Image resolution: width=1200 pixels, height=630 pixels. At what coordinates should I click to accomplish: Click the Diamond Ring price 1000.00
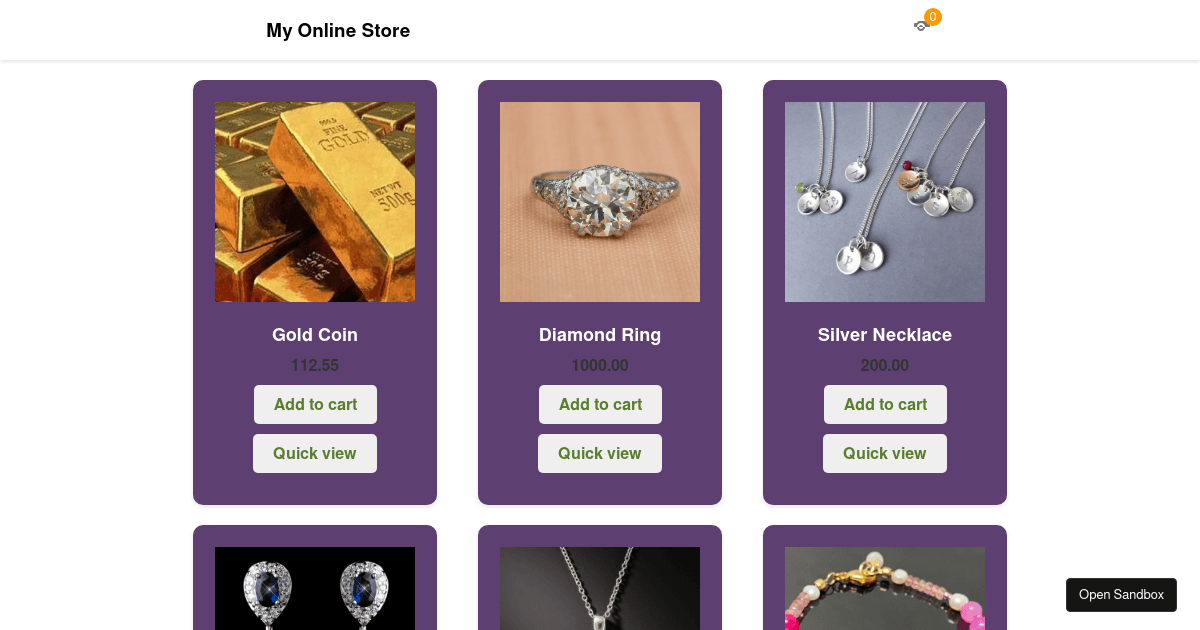click(x=600, y=366)
